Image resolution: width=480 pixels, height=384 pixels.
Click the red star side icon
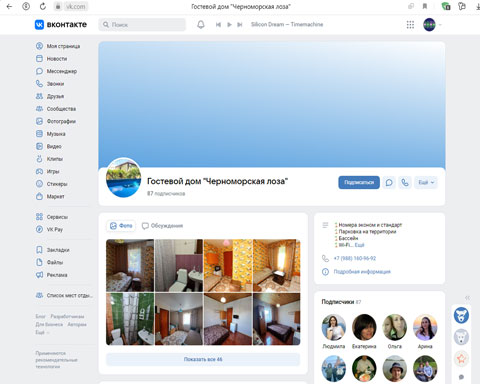coord(461,359)
